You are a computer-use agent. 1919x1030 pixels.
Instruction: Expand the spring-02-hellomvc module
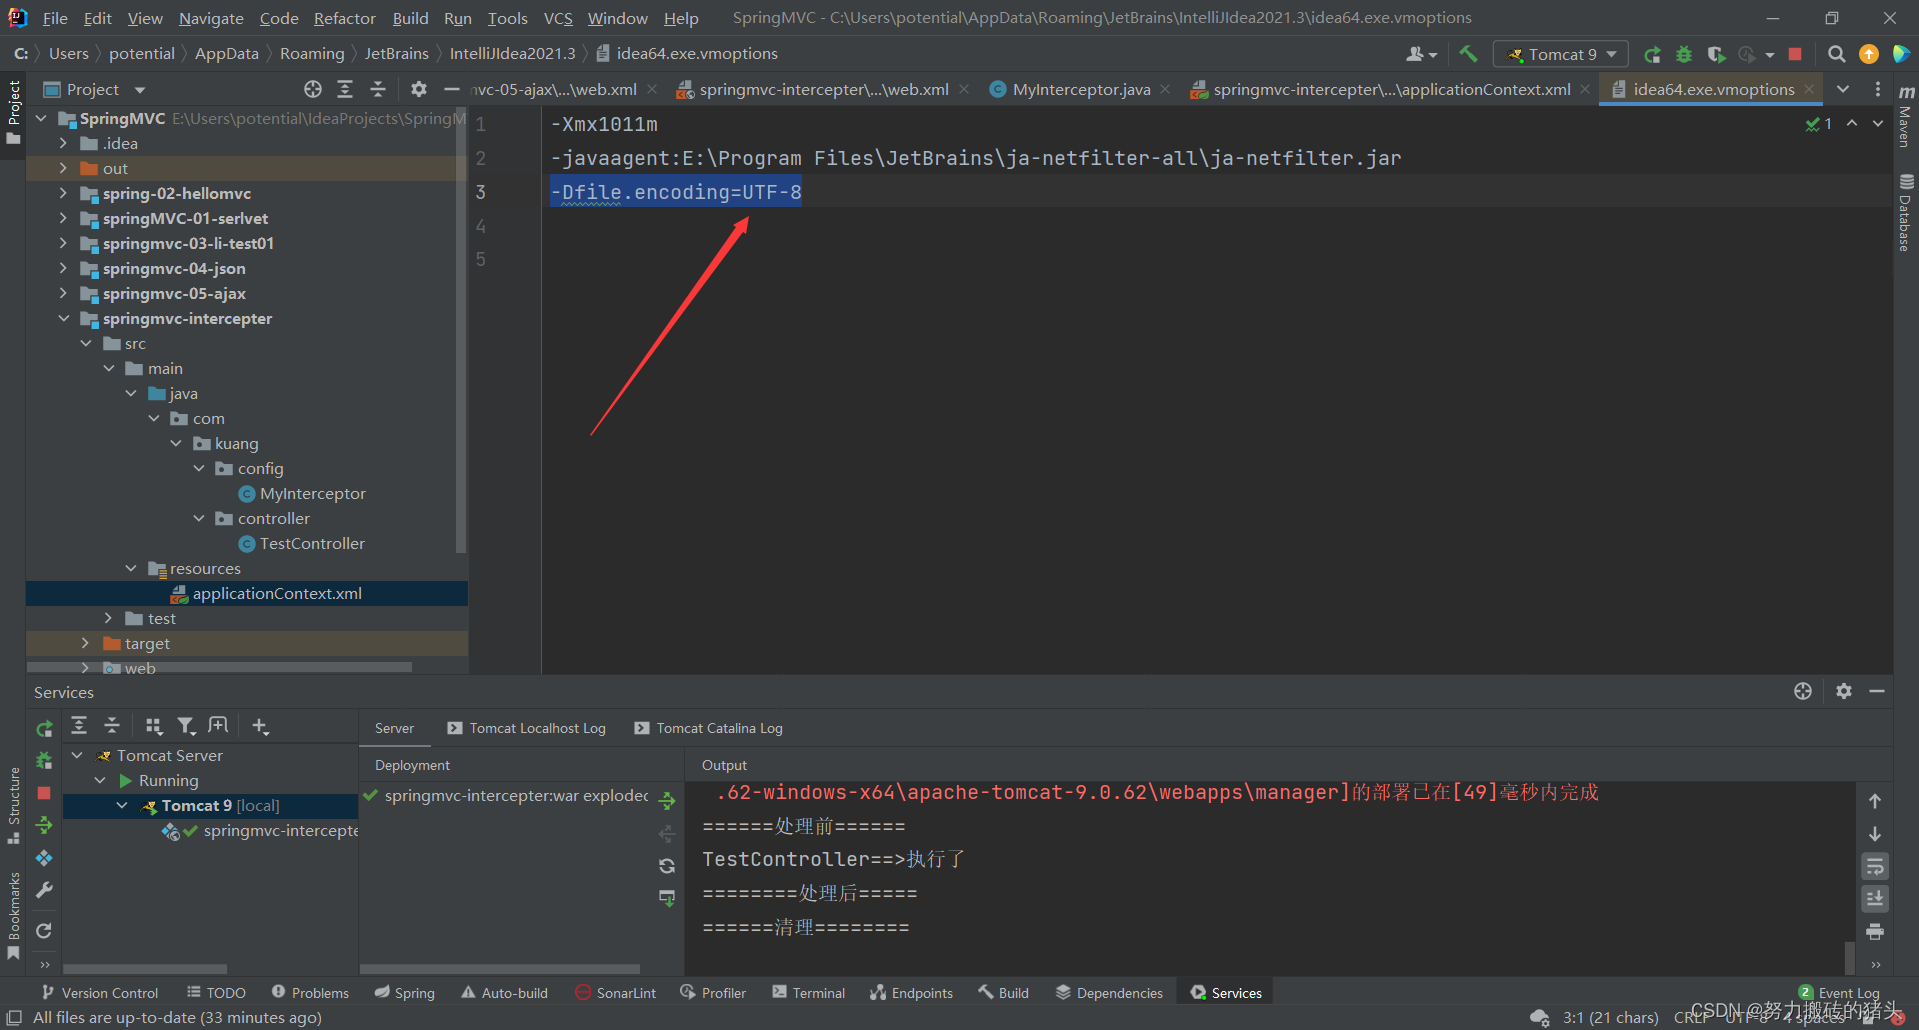pos(63,193)
